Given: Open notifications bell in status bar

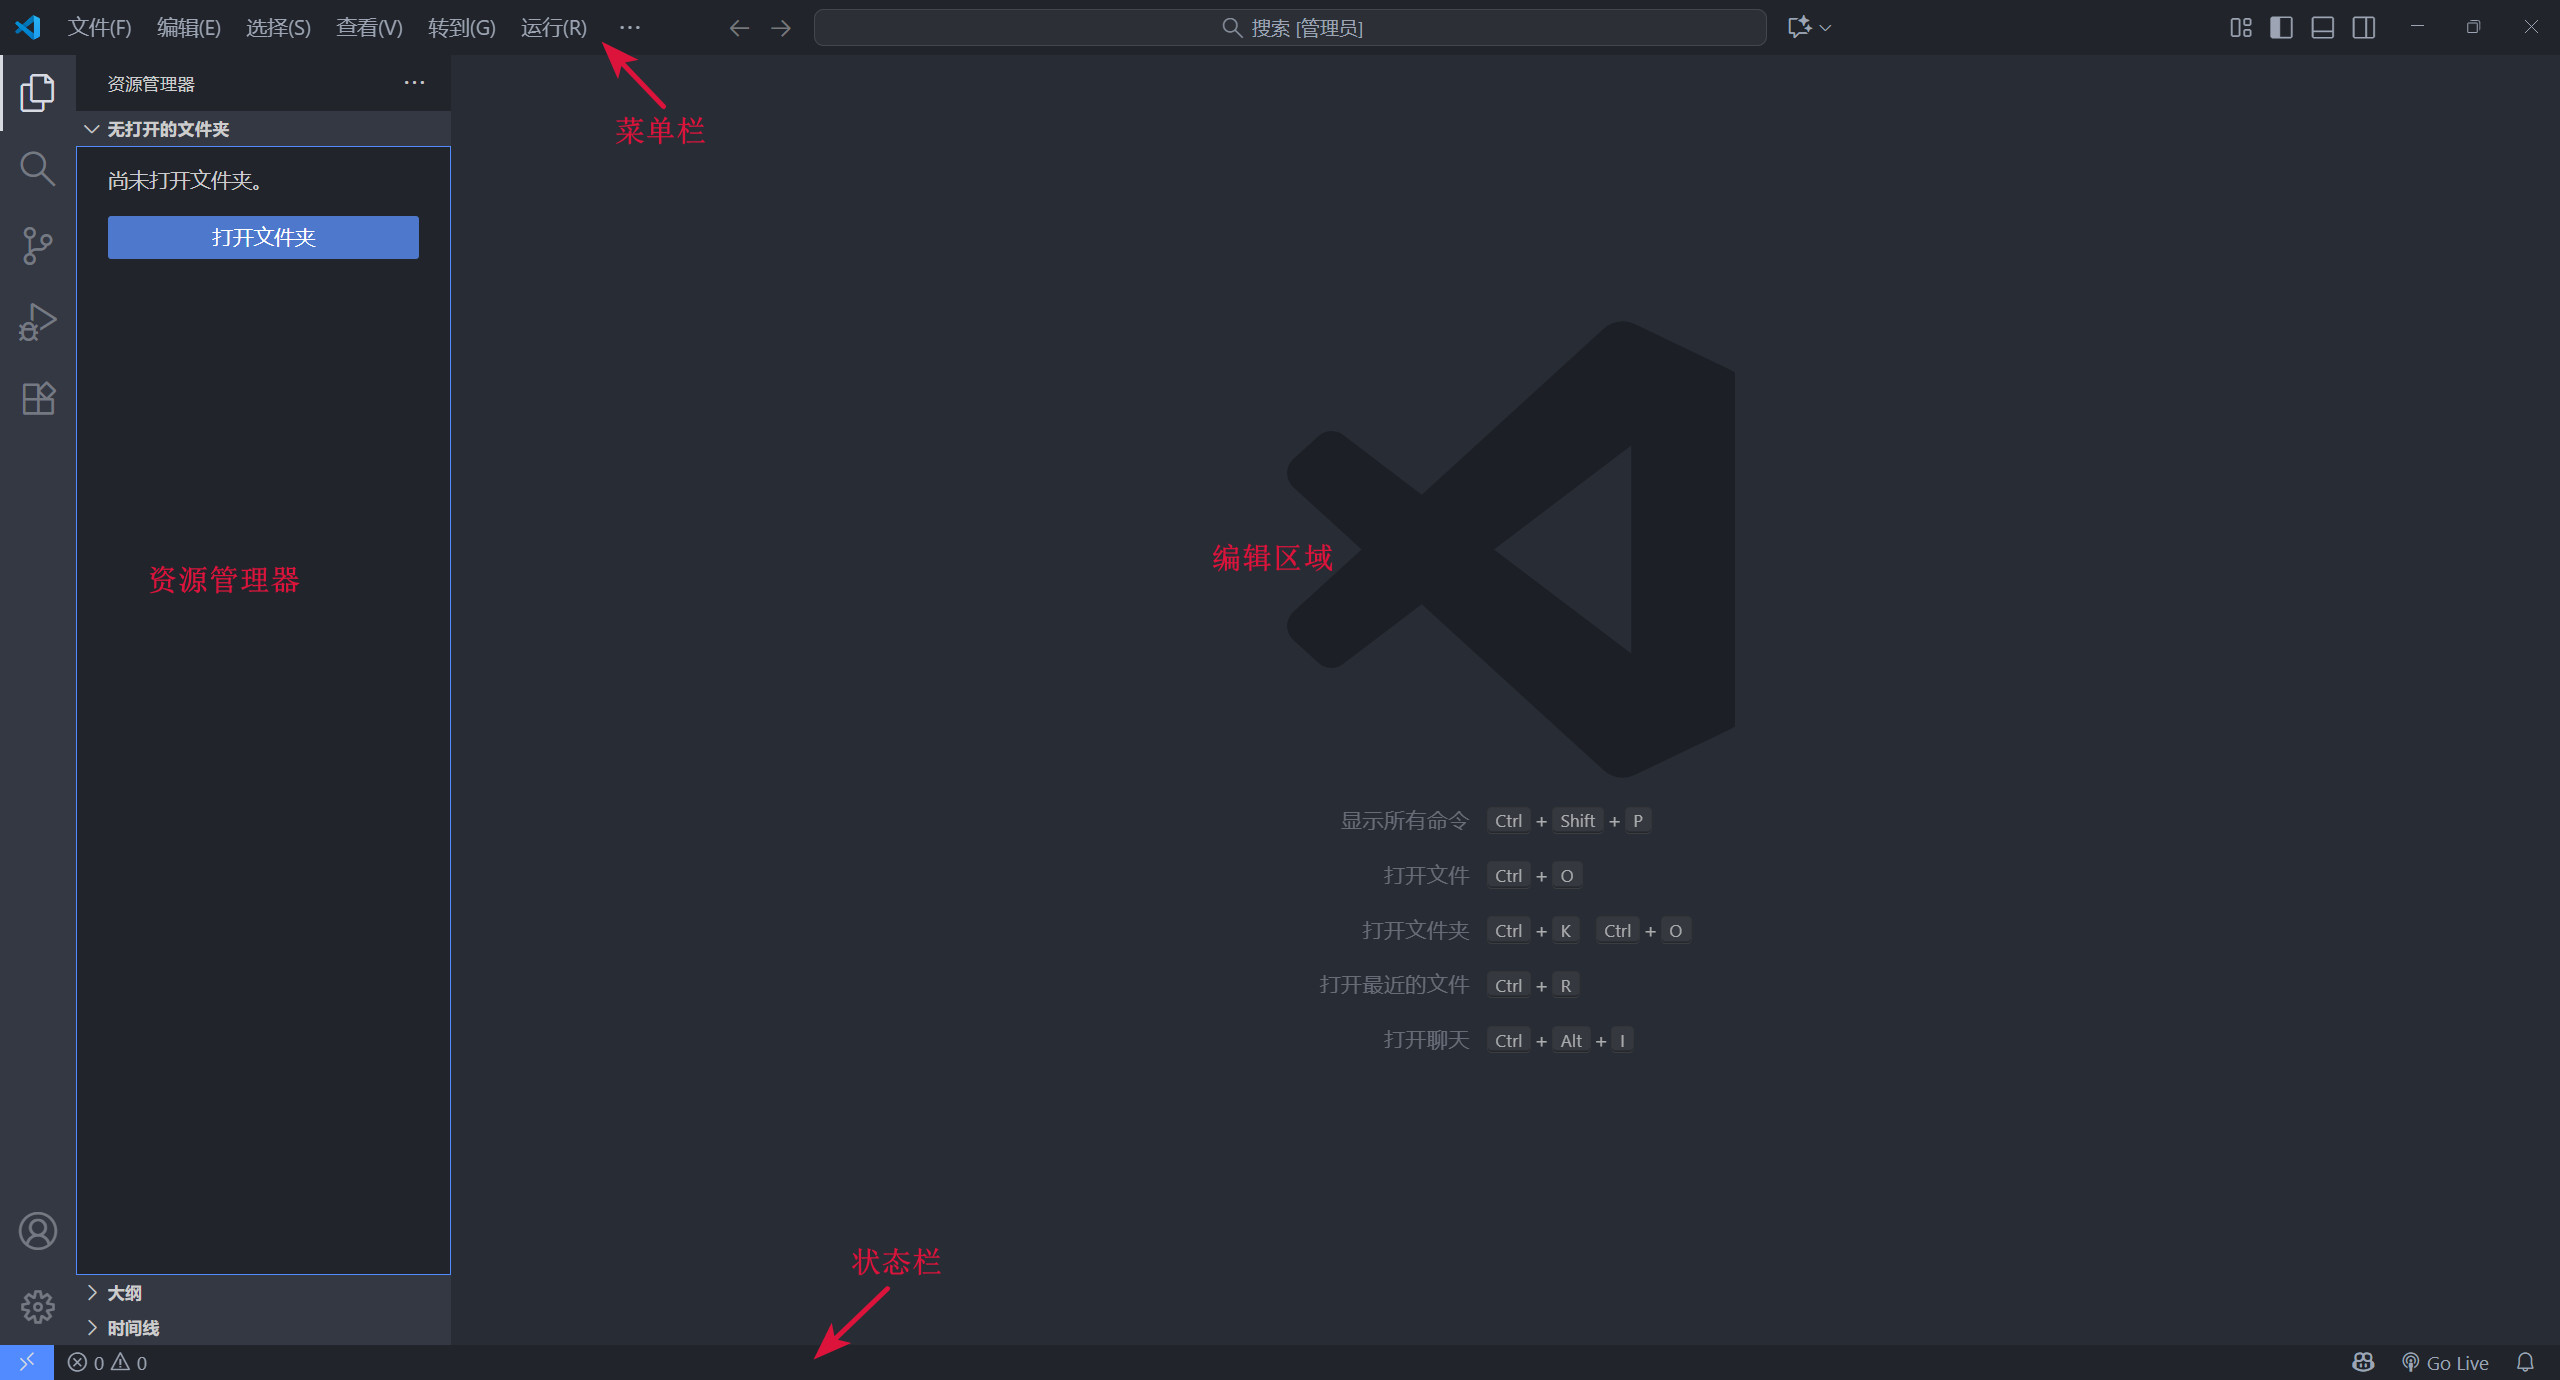Looking at the screenshot, I should (2525, 1363).
